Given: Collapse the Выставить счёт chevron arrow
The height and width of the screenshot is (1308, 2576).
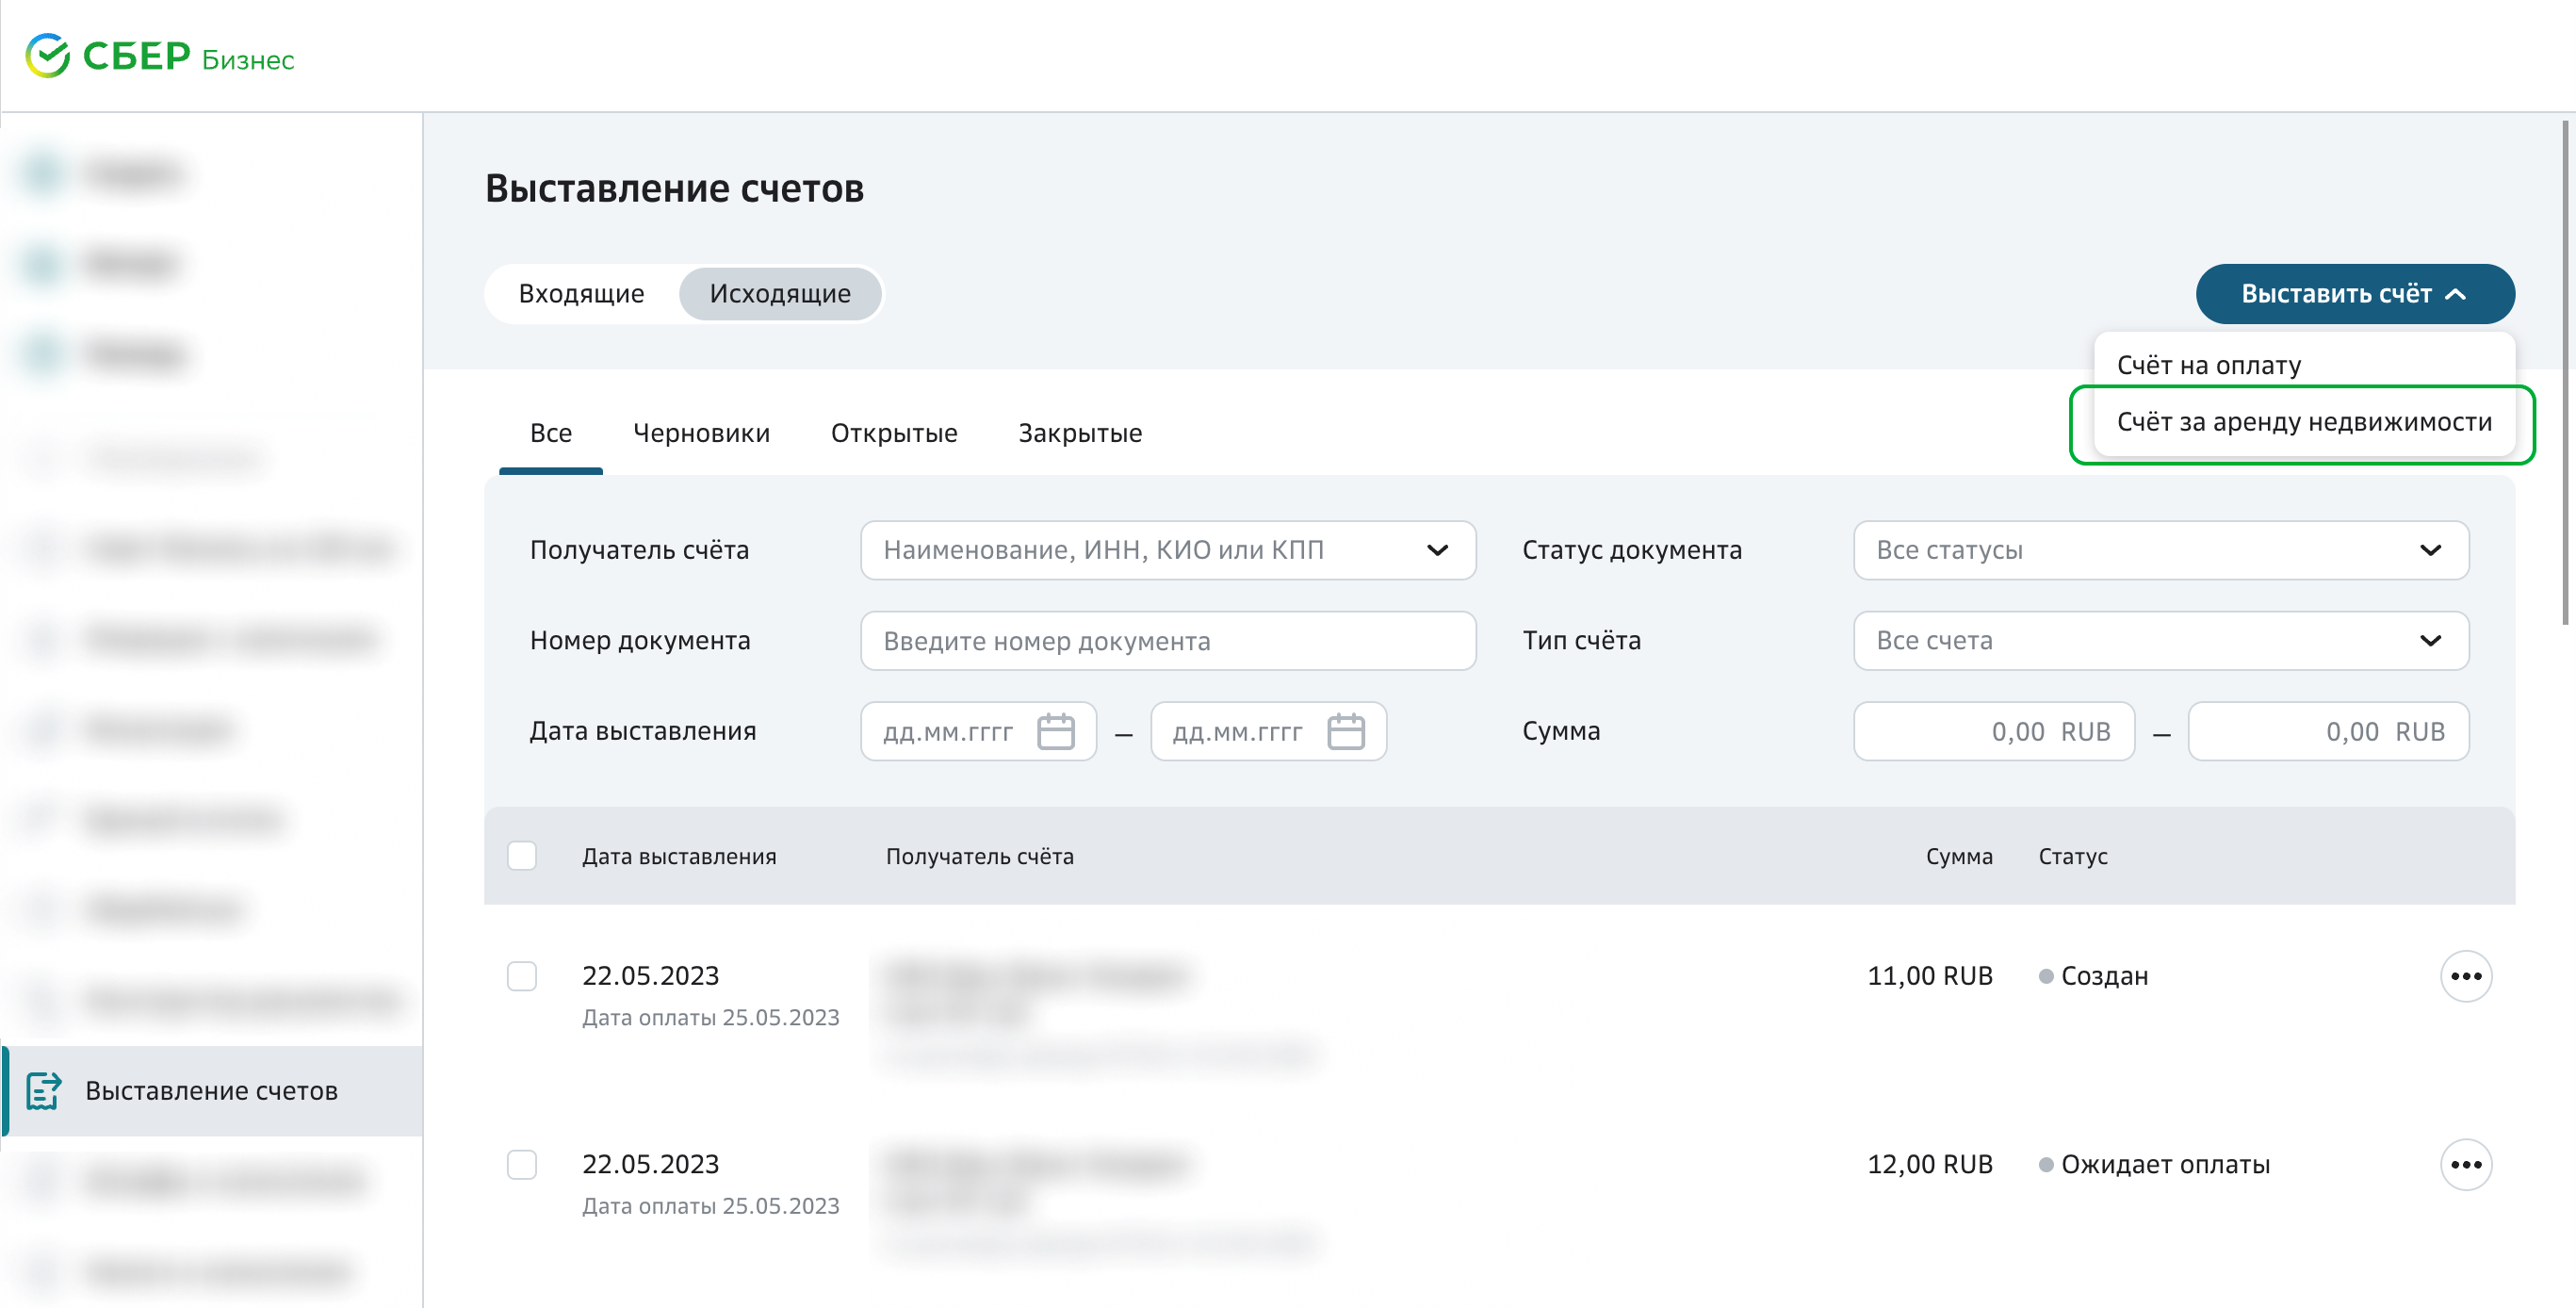Looking at the screenshot, I should click(x=2456, y=294).
